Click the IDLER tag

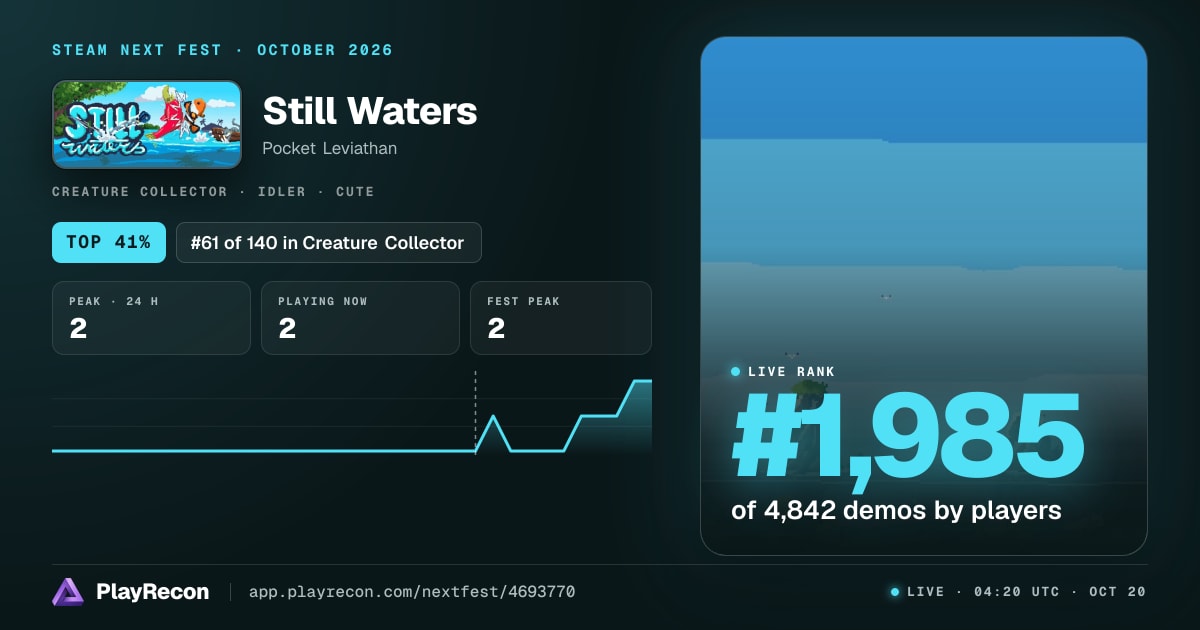281,191
